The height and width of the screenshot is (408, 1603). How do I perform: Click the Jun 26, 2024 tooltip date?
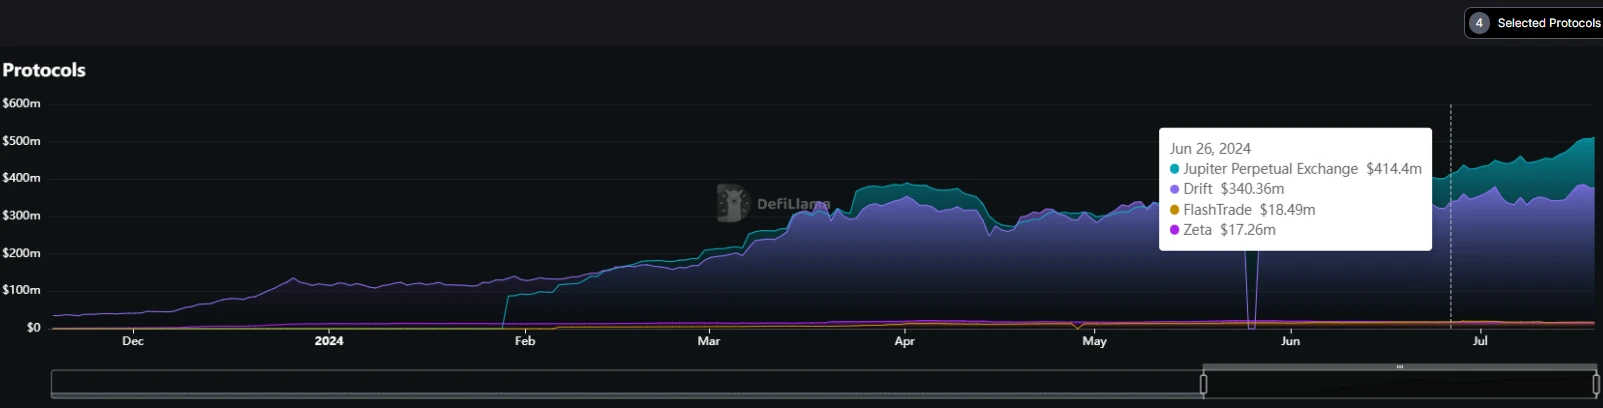point(1210,148)
